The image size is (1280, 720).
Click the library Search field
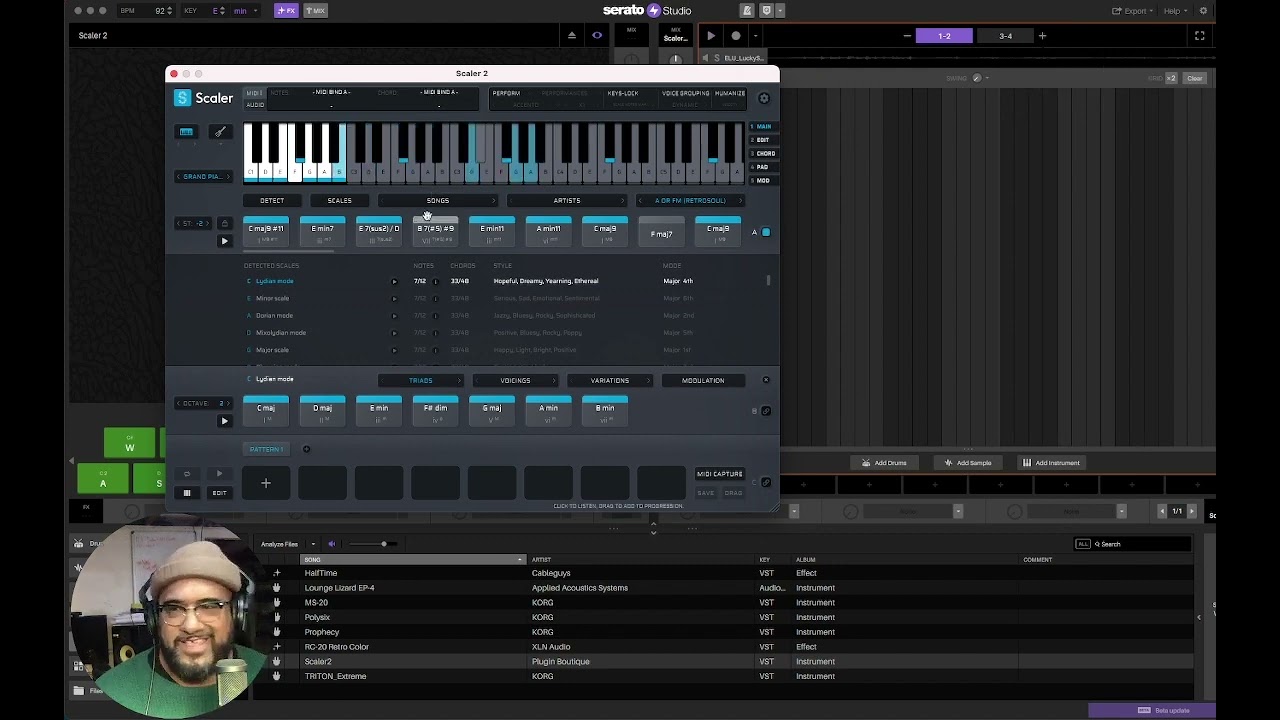[x=1141, y=544]
